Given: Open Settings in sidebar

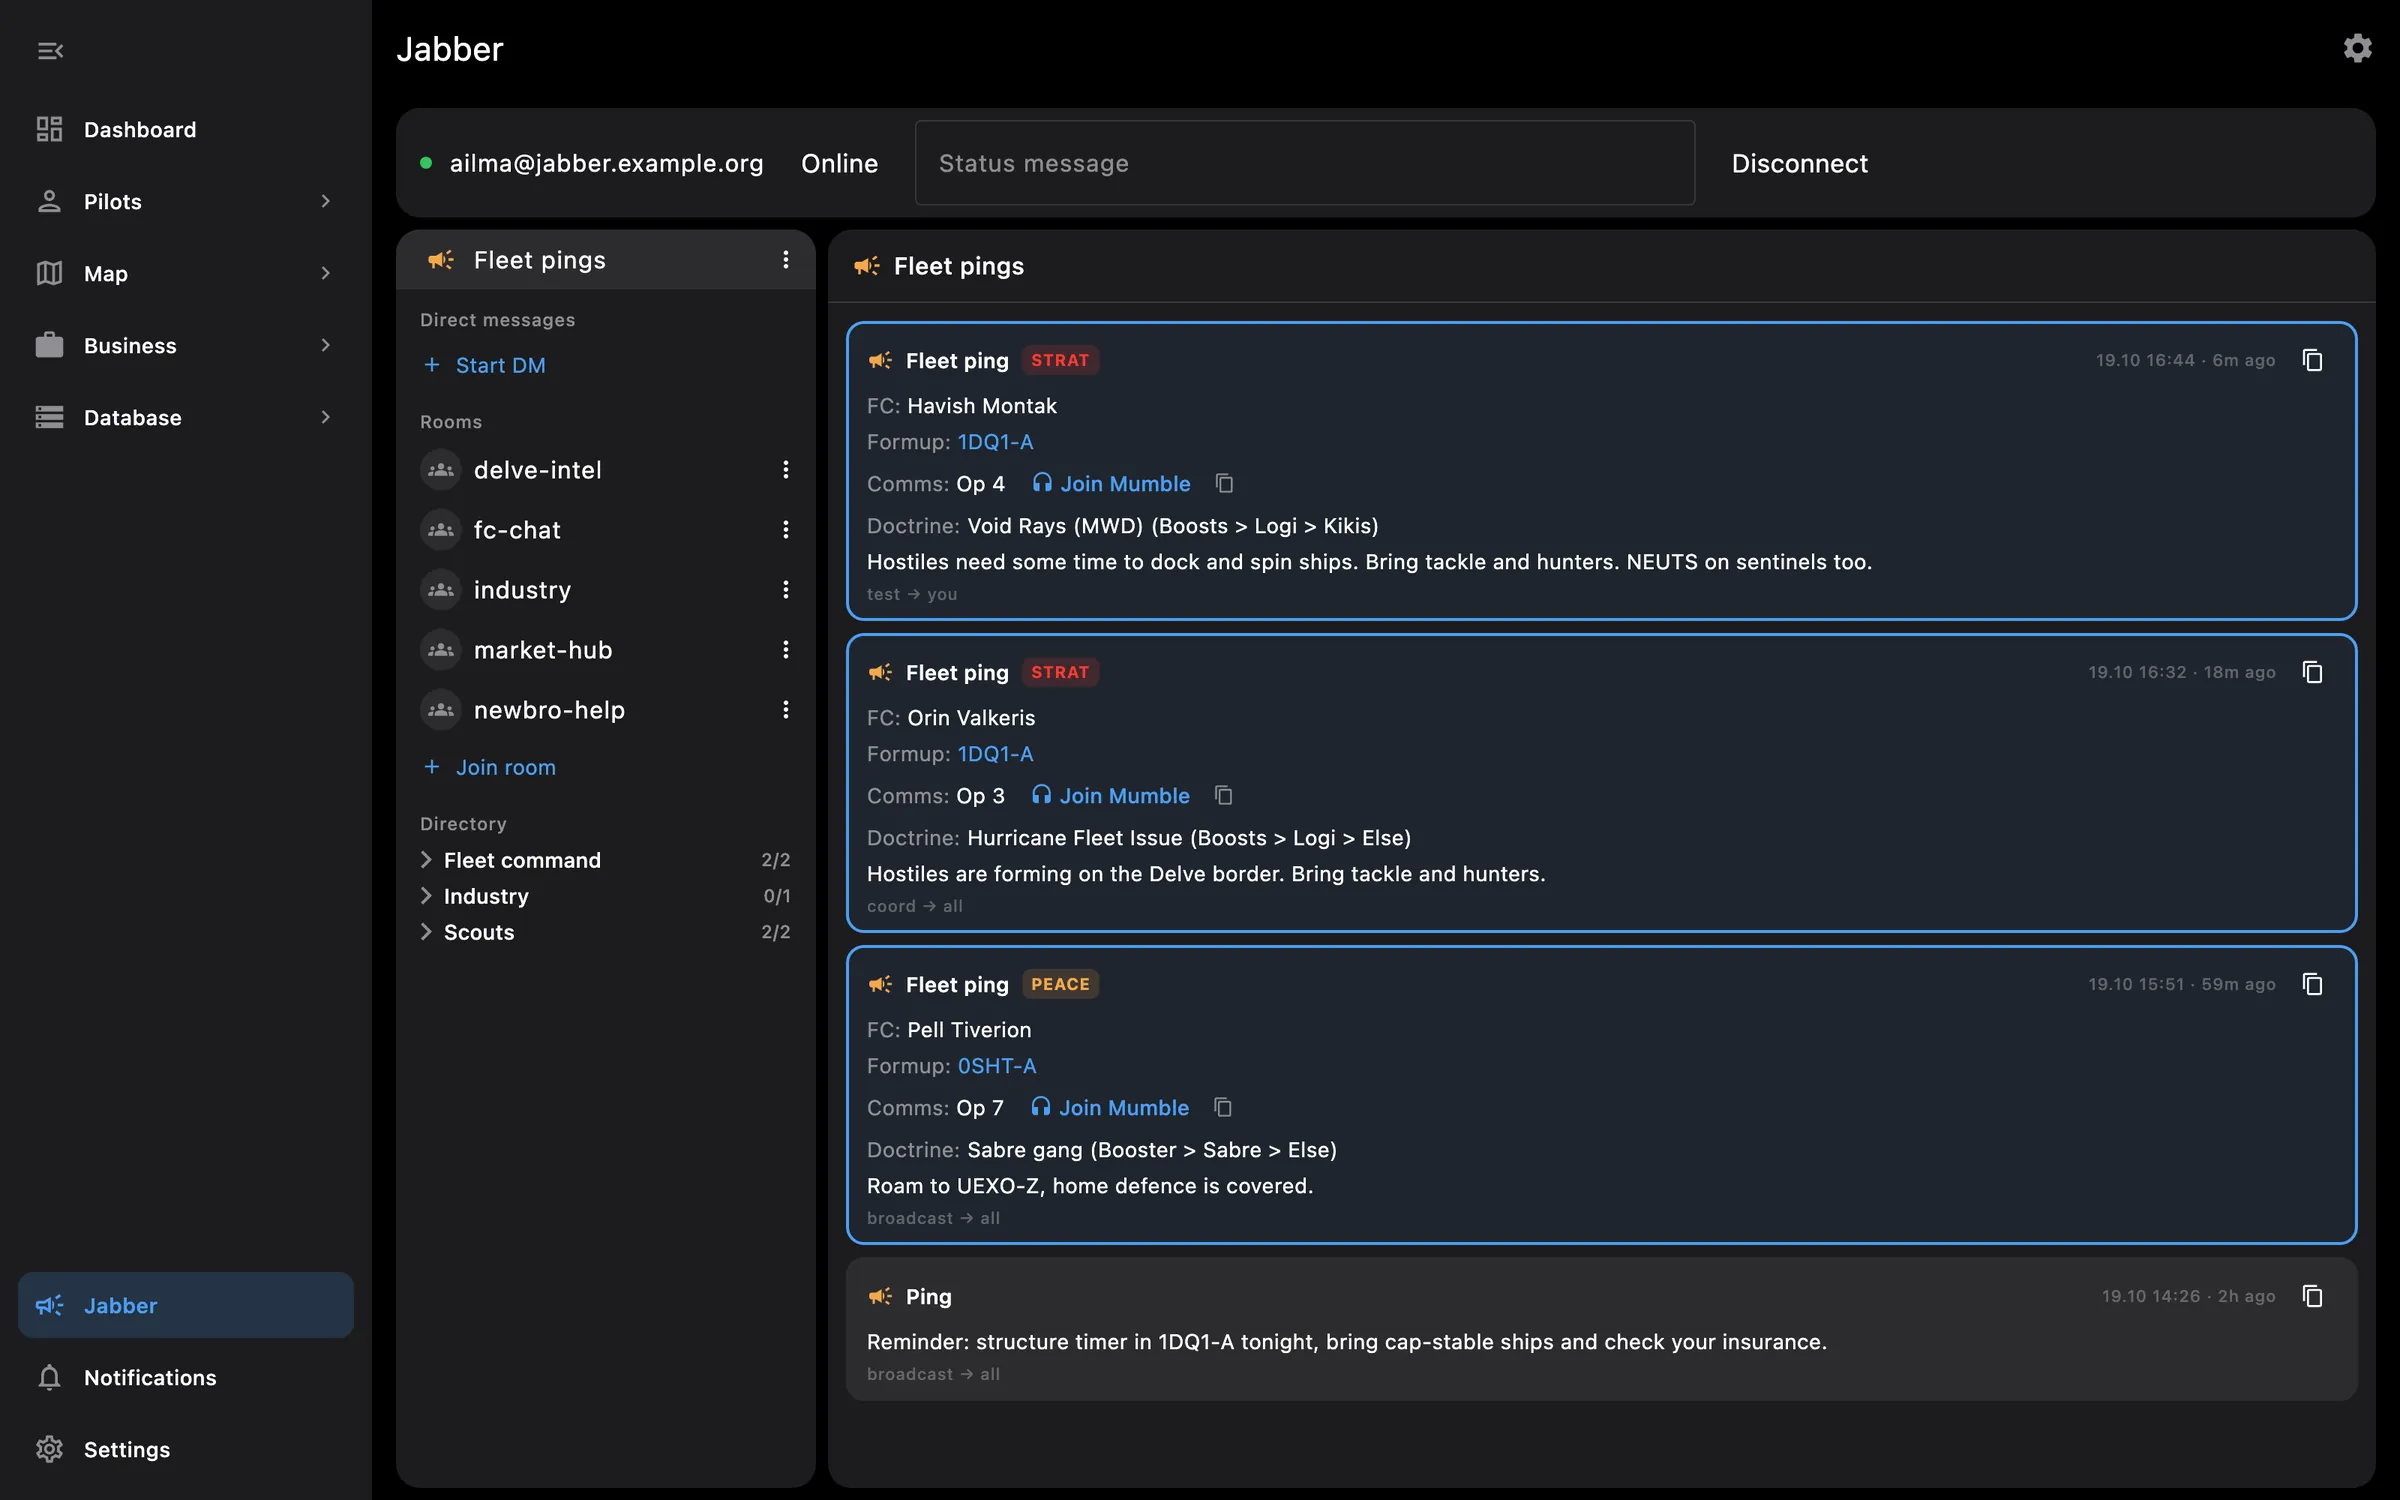Looking at the screenshot, I should [x=186, y=1450].
